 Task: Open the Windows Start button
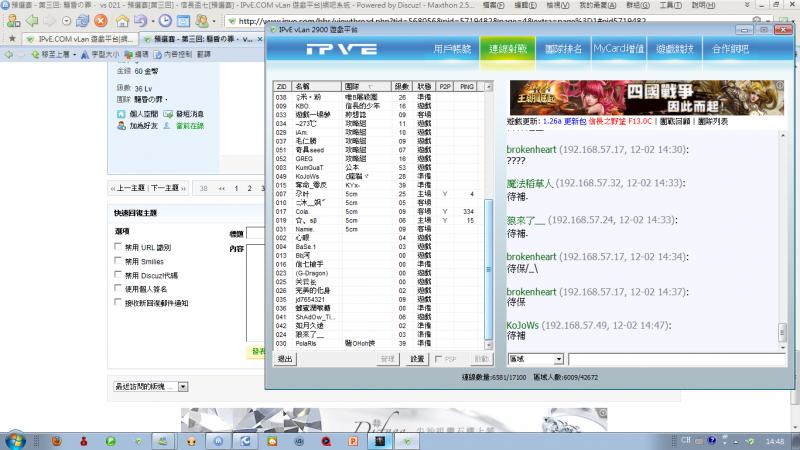[x=17, y=440]
